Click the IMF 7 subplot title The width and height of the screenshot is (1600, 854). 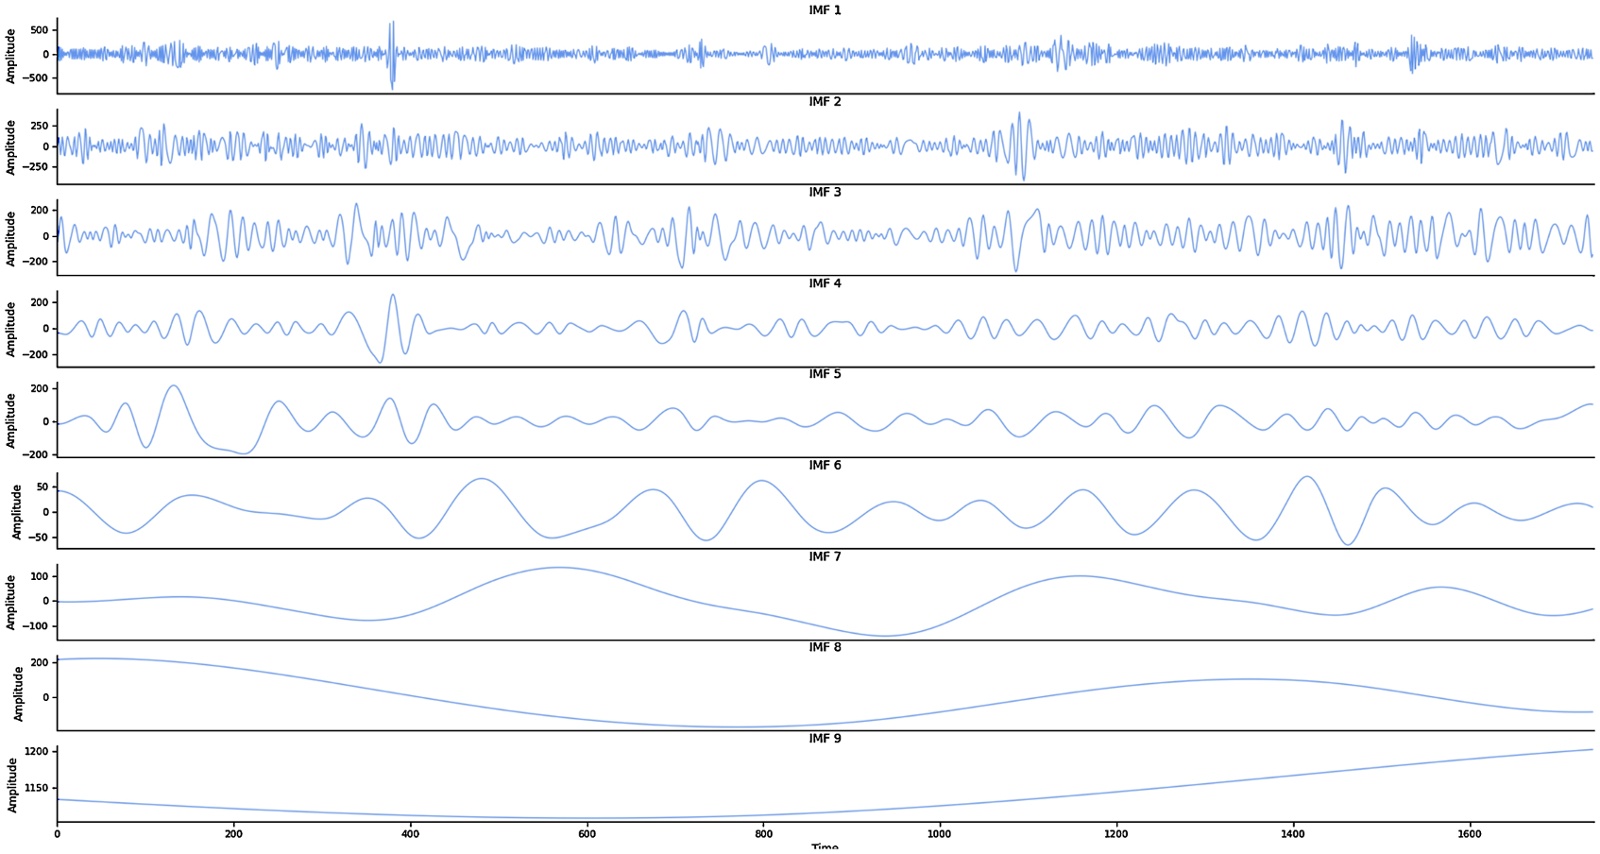[825, 556]
